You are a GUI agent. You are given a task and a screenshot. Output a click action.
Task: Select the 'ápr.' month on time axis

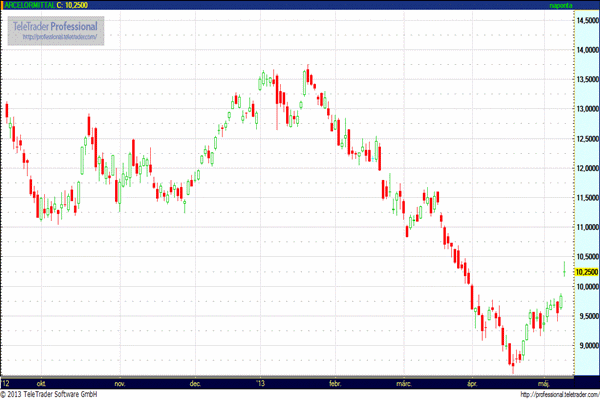click(472, 383)
